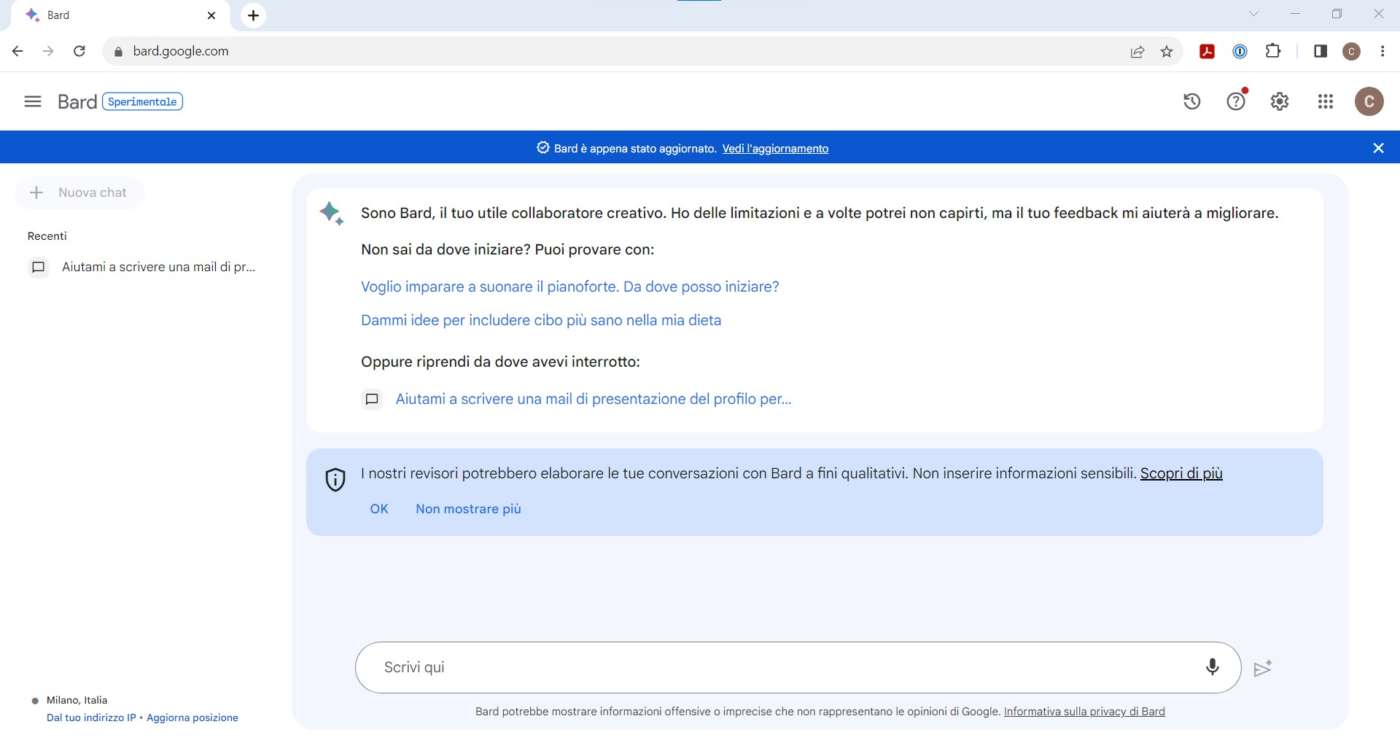Open Bard activity history icon
Viewport: 1400px width, 751px height.
click(x=1192, y=101)
